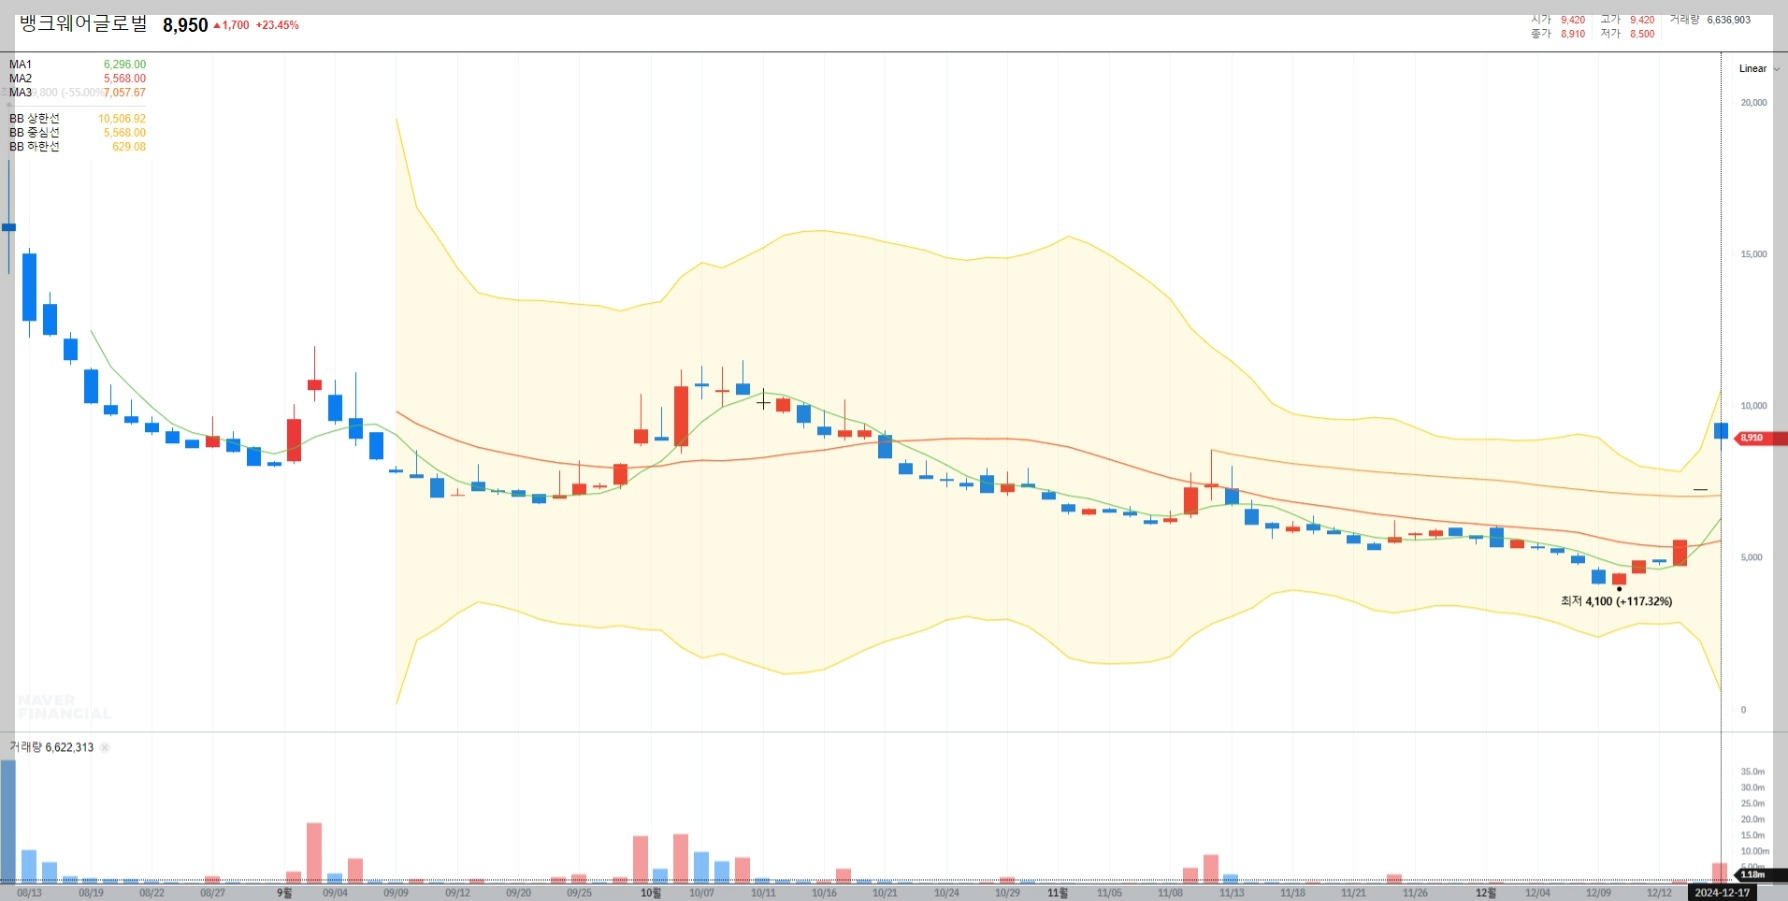Viewport: 1788px width, 901px height.
Task: Click the BB 상한선 legend row
Action: click(77, 118)
